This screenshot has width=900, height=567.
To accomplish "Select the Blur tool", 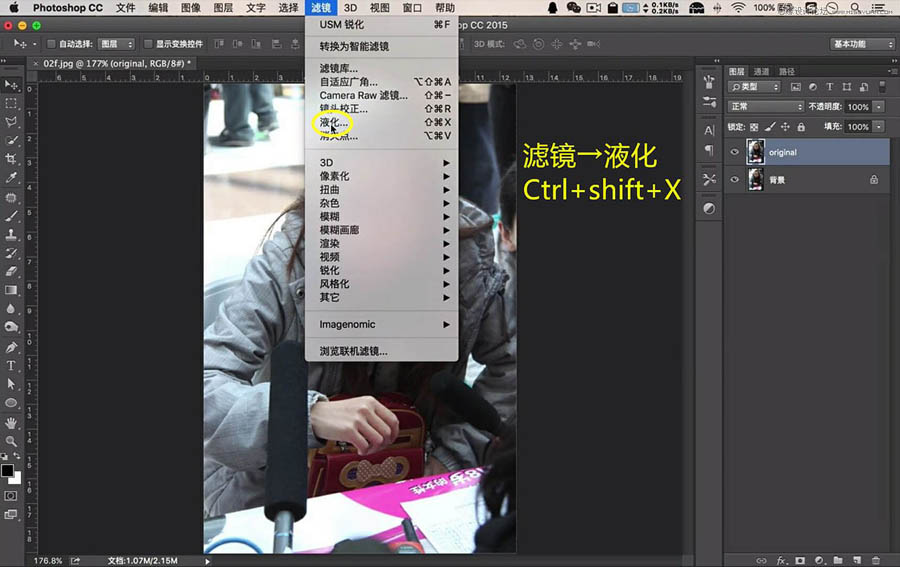I will [11, 309].
